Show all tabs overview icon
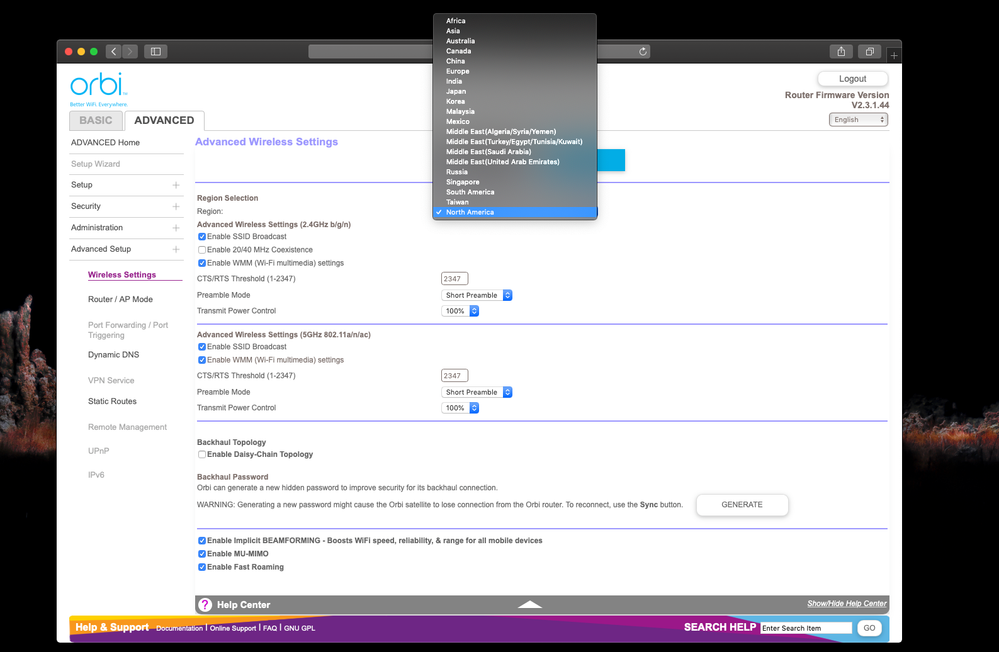The height and width of the screenshot is (652, 999). click(x=869, y=51)
